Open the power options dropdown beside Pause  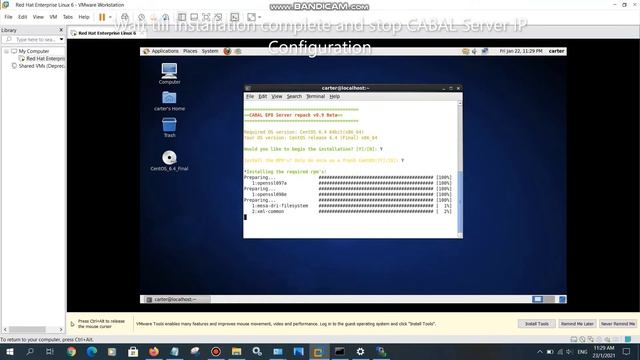pos(110,17)
